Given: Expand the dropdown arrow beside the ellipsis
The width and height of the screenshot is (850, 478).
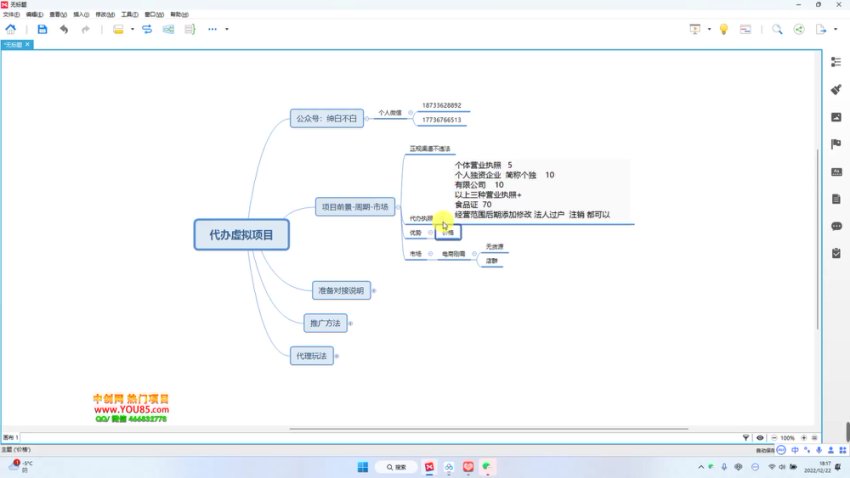Looking at the screenshot, I should 227,29.
